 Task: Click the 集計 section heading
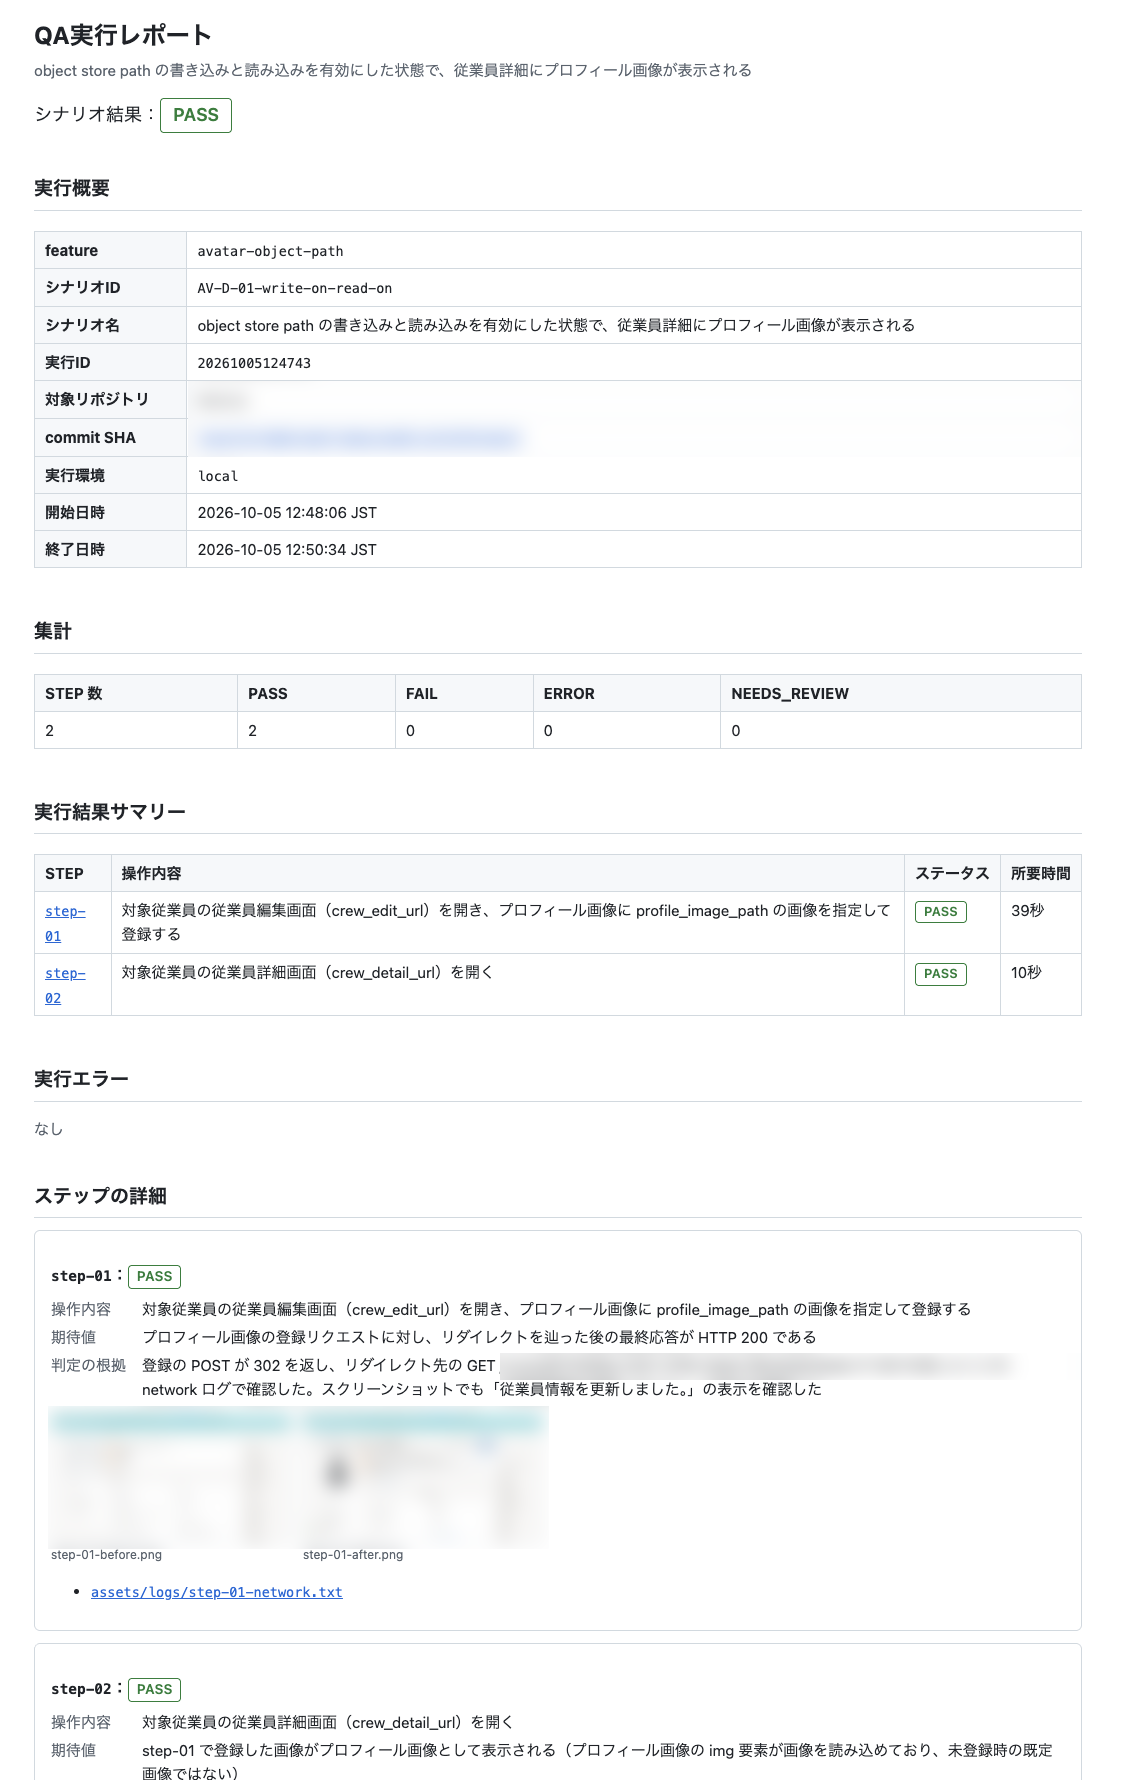[53, 631]
